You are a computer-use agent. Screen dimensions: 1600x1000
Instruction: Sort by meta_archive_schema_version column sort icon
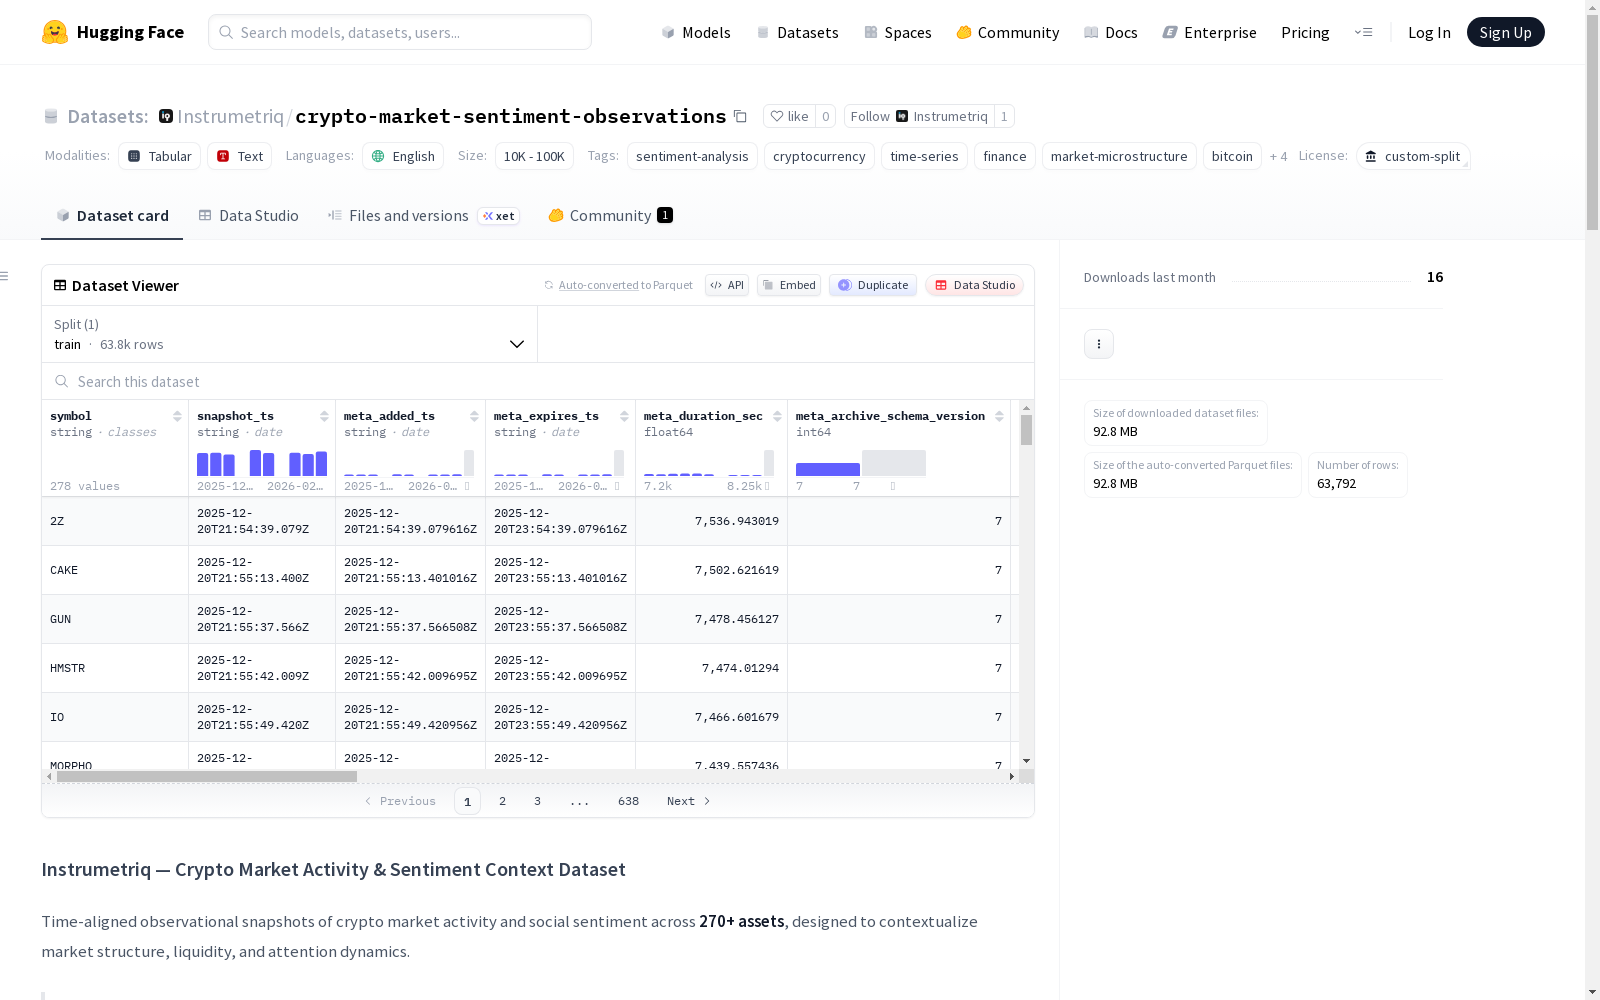[x=999, y=416]
